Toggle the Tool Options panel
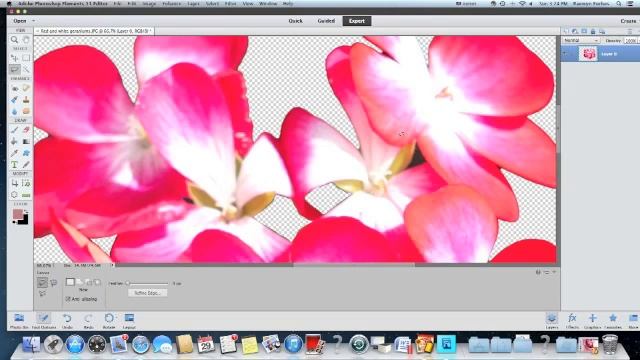The width and height of the screenshot is (640, 360). 44,321
